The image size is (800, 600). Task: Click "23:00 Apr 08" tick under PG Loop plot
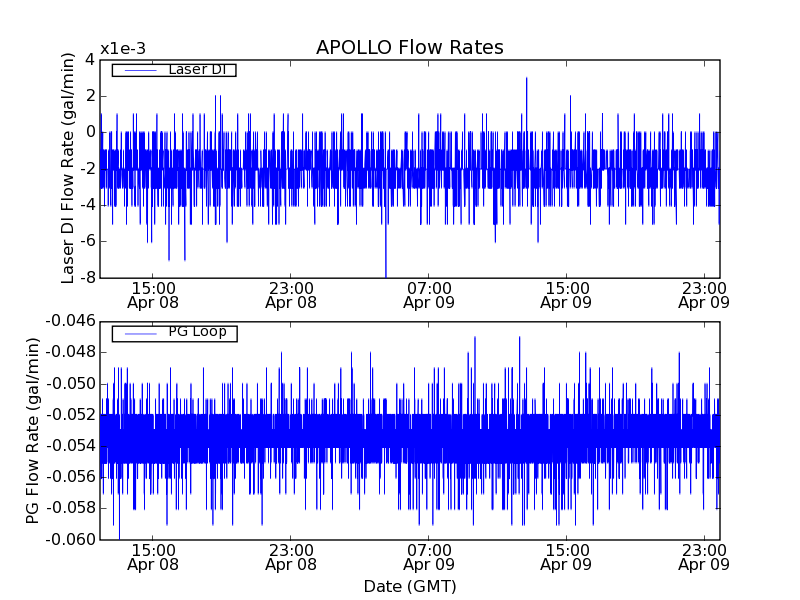click(291, 558)
